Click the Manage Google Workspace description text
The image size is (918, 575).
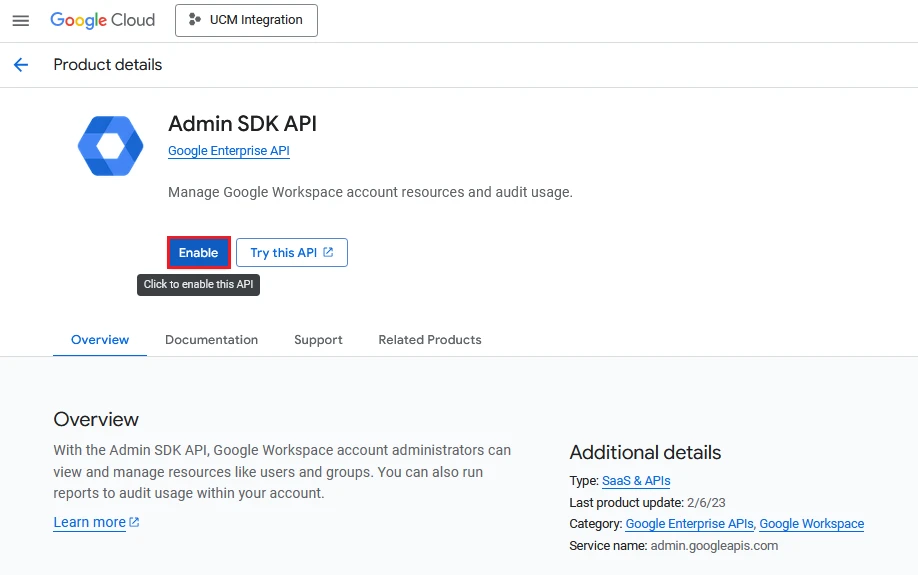pyautogui.click(x=370, y=192)
